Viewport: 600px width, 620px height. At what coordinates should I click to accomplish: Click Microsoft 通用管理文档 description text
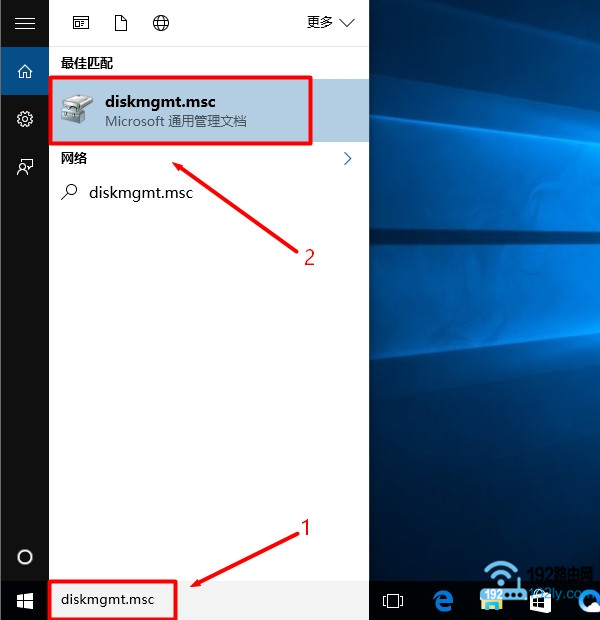176,121
